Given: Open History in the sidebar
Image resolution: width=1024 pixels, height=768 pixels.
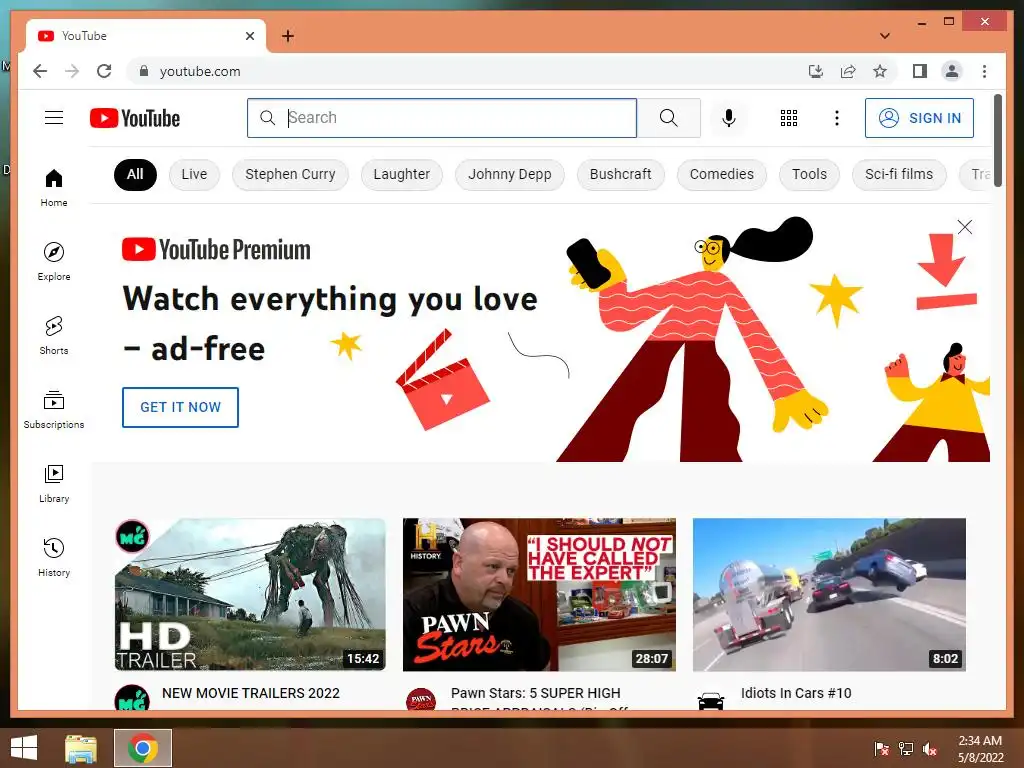Looking at the screenshot, I should [x=54, y=557].
